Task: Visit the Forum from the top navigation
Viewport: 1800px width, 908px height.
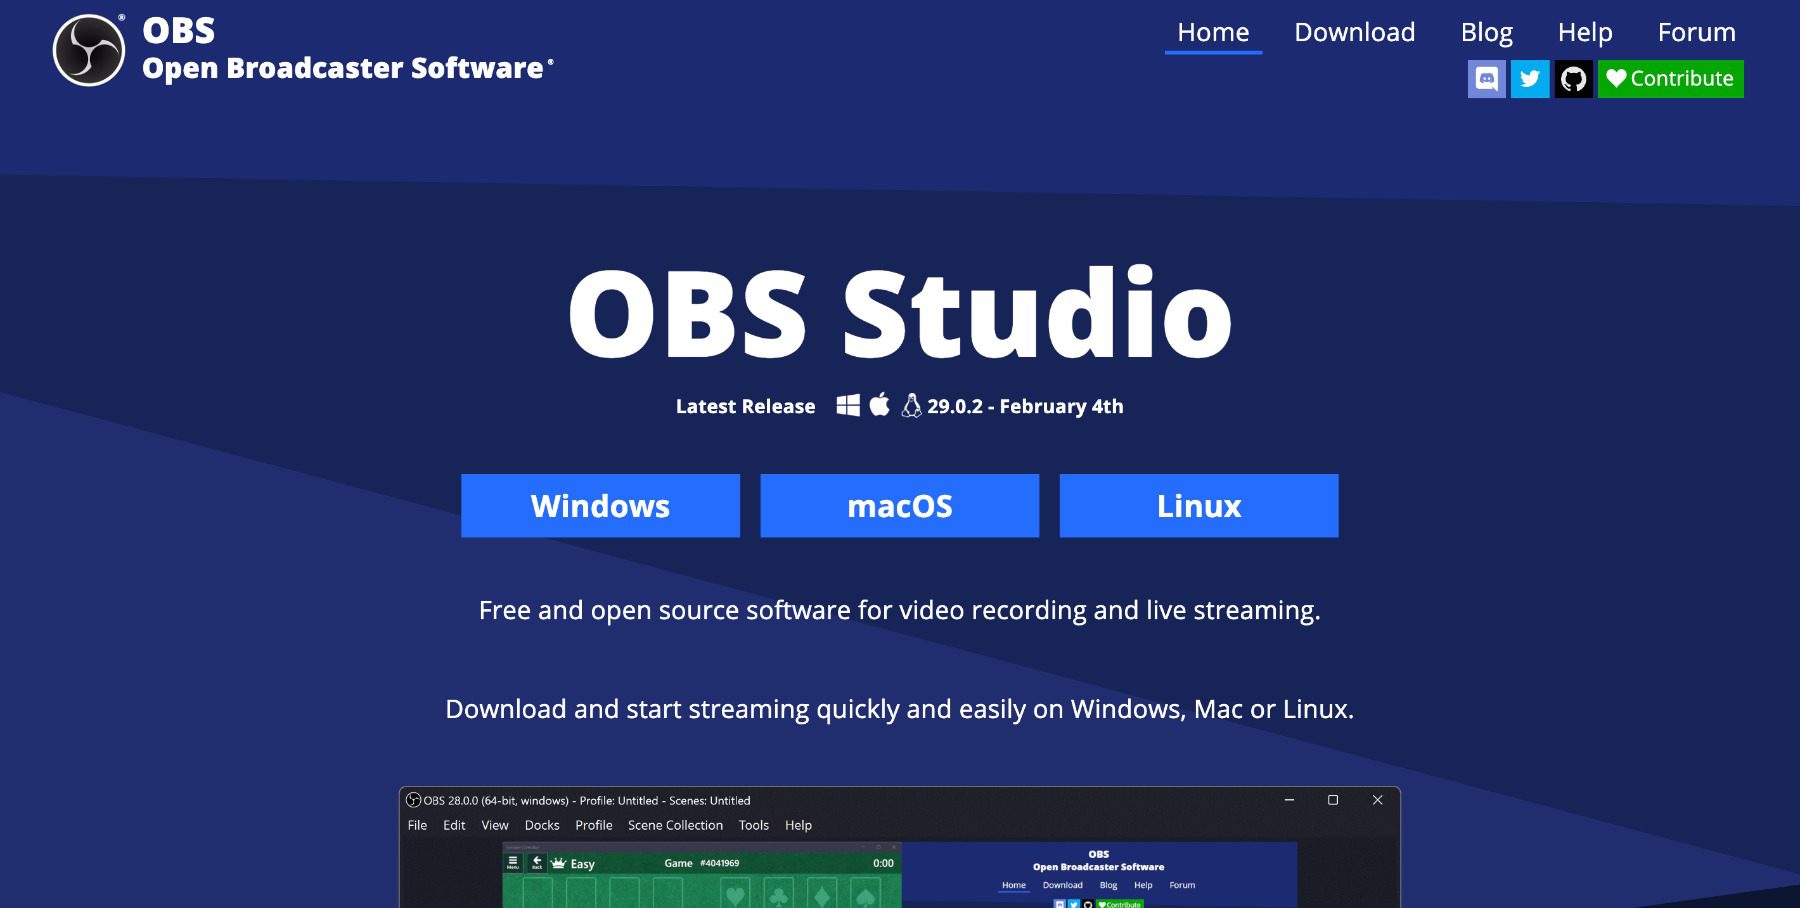Action: click(x=1696, y=31)
